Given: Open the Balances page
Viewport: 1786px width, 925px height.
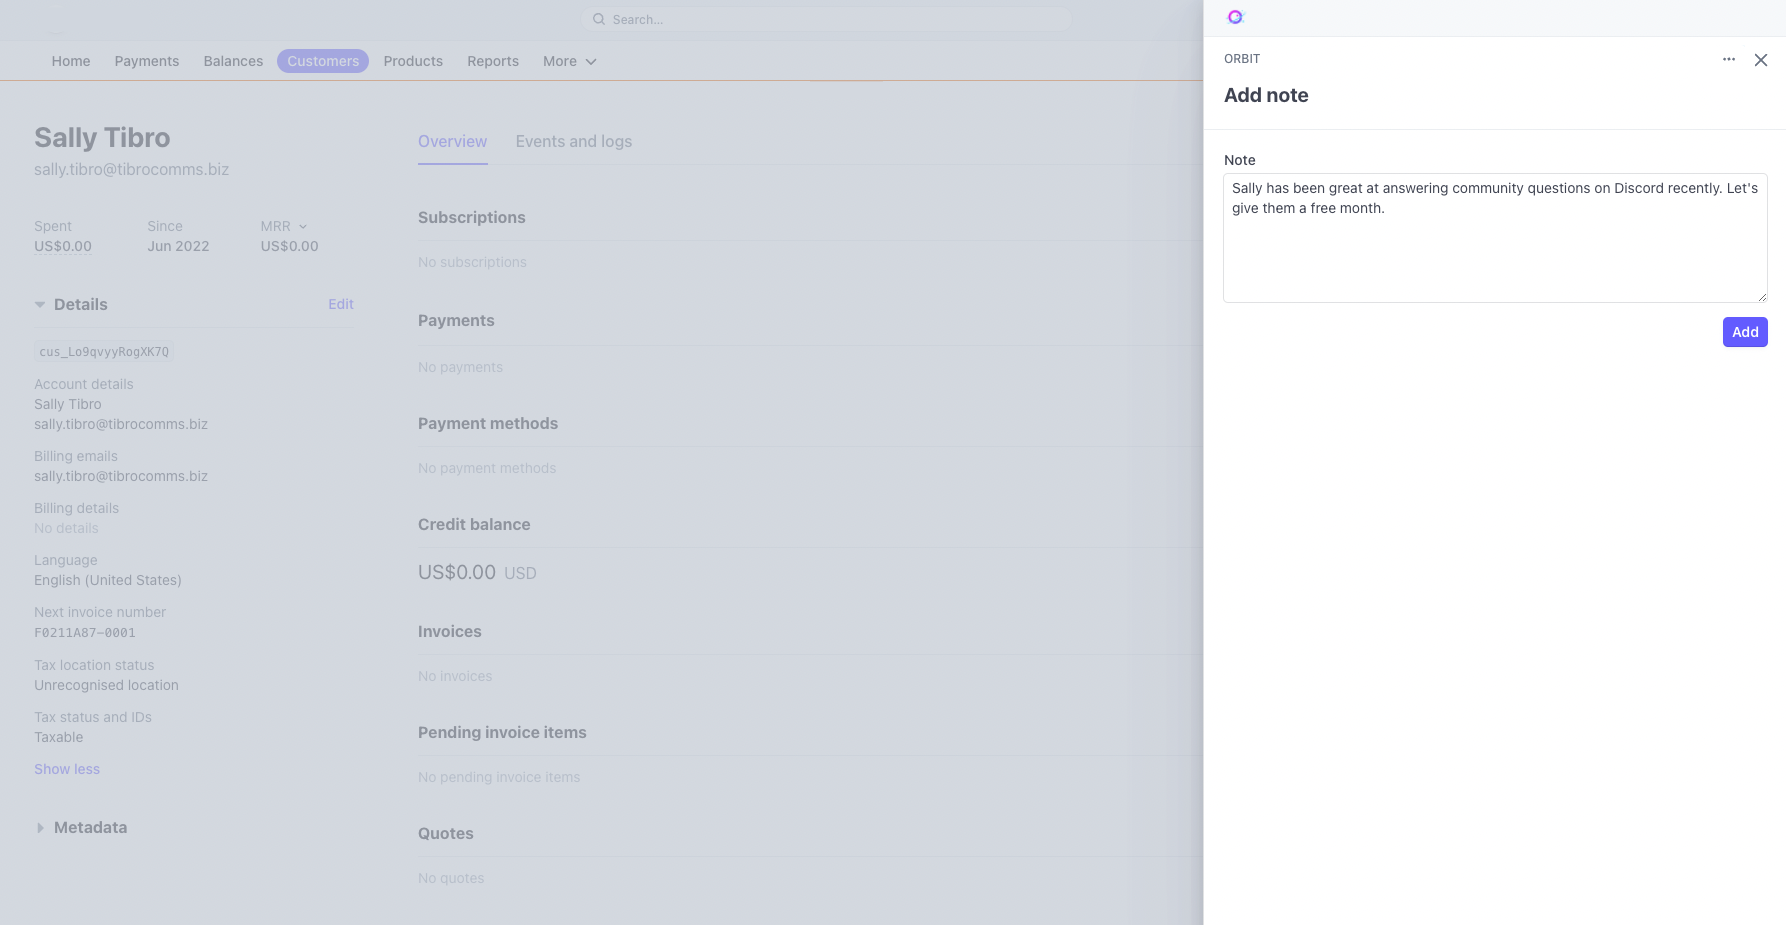Looking at the screenshot, I should pyautogui.click(x=233, y=61).
